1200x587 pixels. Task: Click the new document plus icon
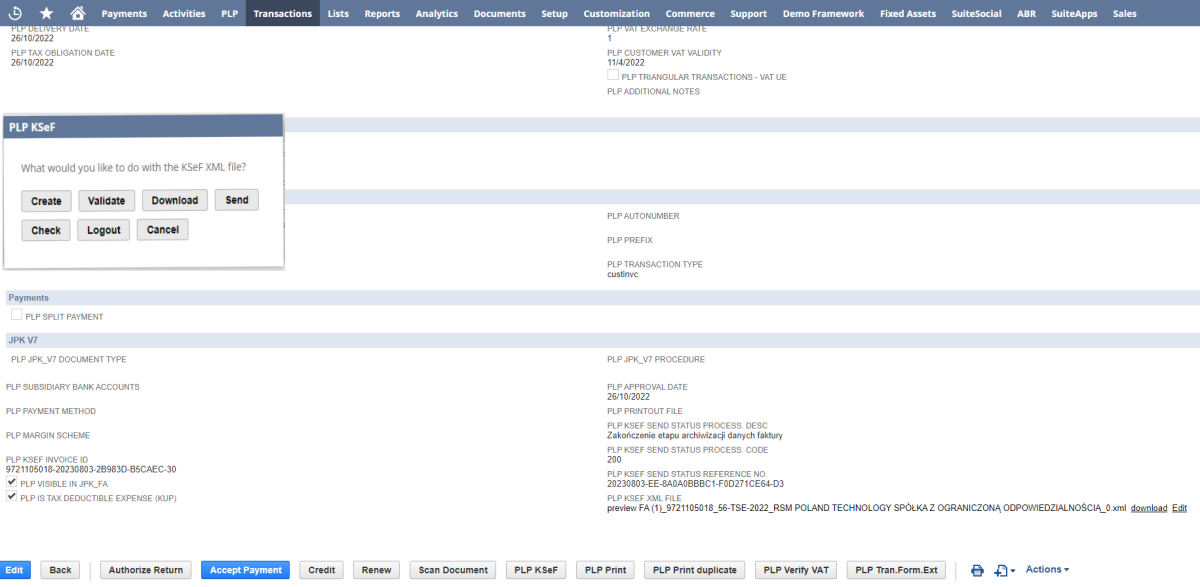(x=1003, y=570)
